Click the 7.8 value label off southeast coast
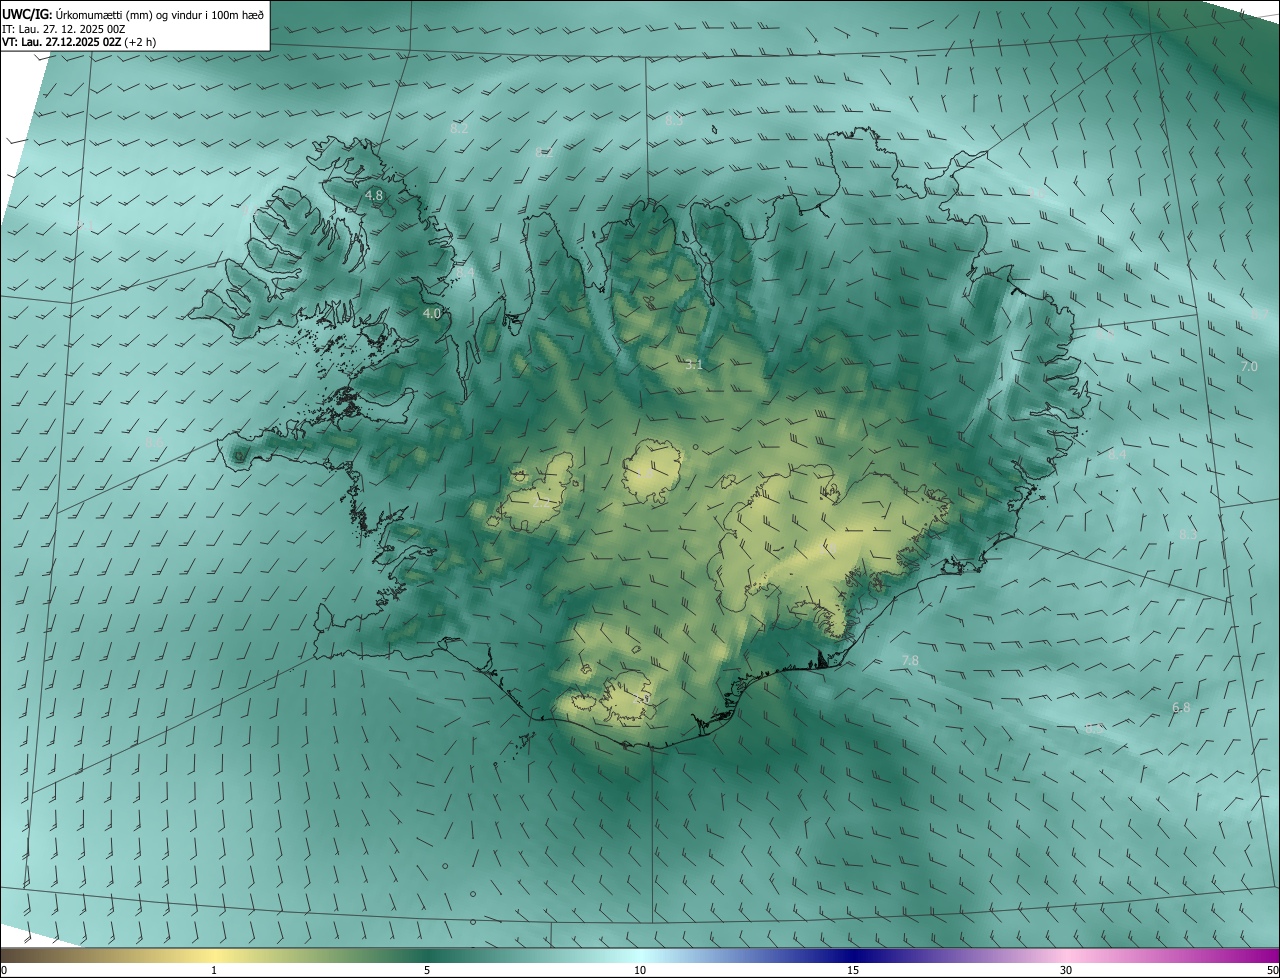Screen dimensions: 1280x978 pos(910,660)
